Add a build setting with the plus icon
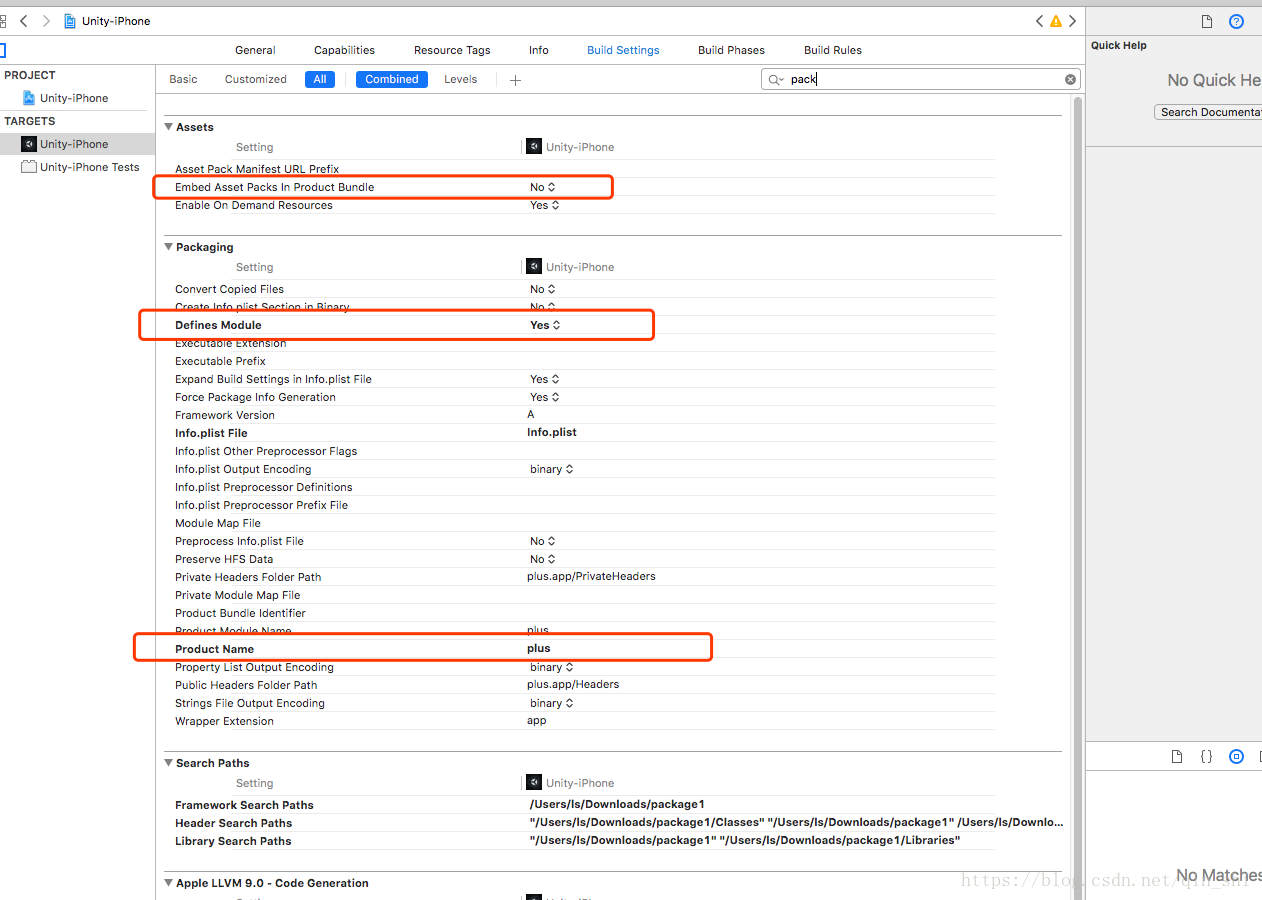The height and width of the screenshot is (900, 1262). 515,80
